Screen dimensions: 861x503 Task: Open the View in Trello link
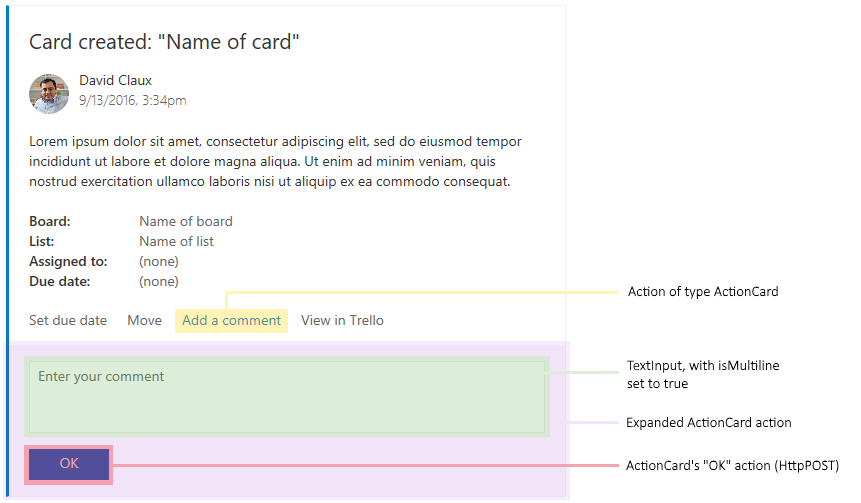(342, 321)
